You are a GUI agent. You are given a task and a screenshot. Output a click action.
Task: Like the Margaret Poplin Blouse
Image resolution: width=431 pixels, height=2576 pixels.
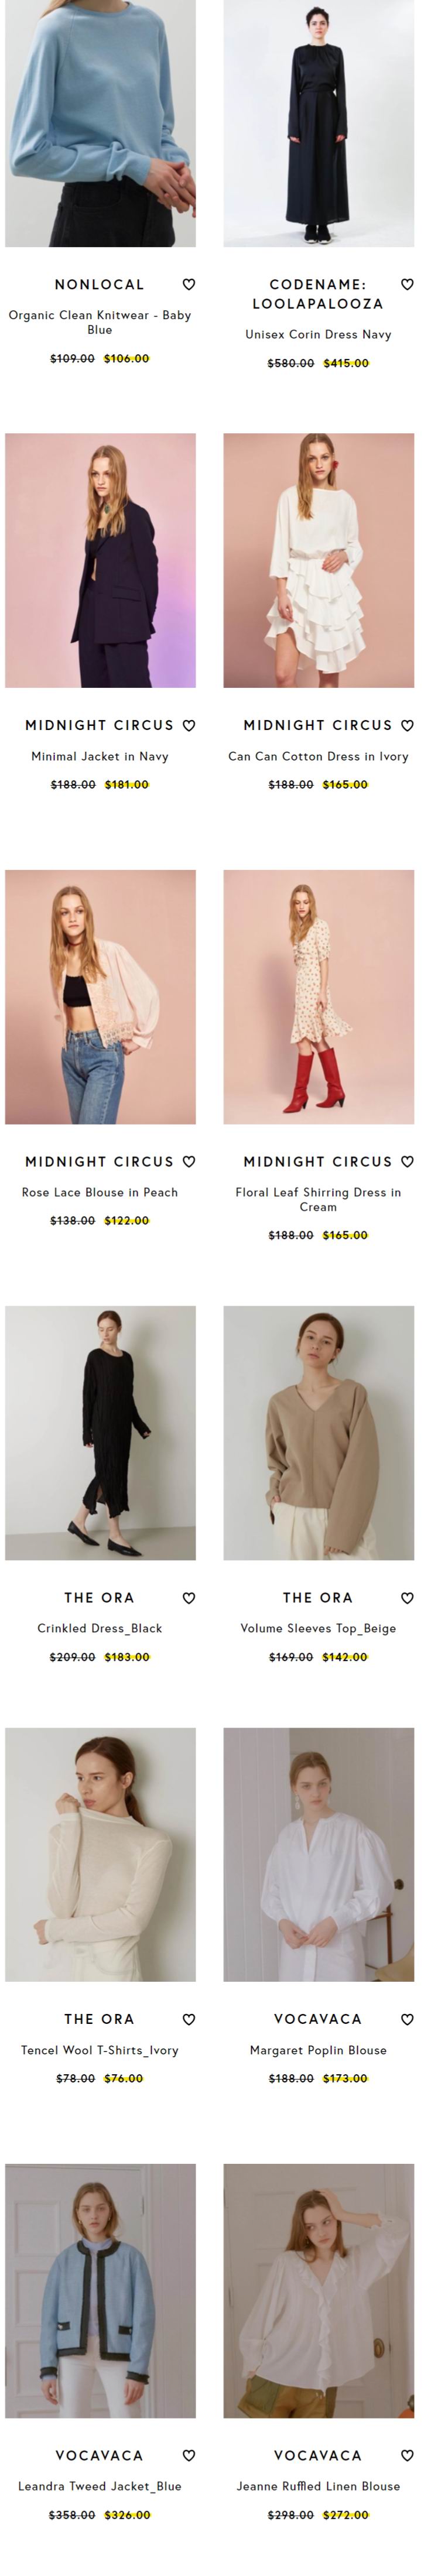pos(407,2019)
